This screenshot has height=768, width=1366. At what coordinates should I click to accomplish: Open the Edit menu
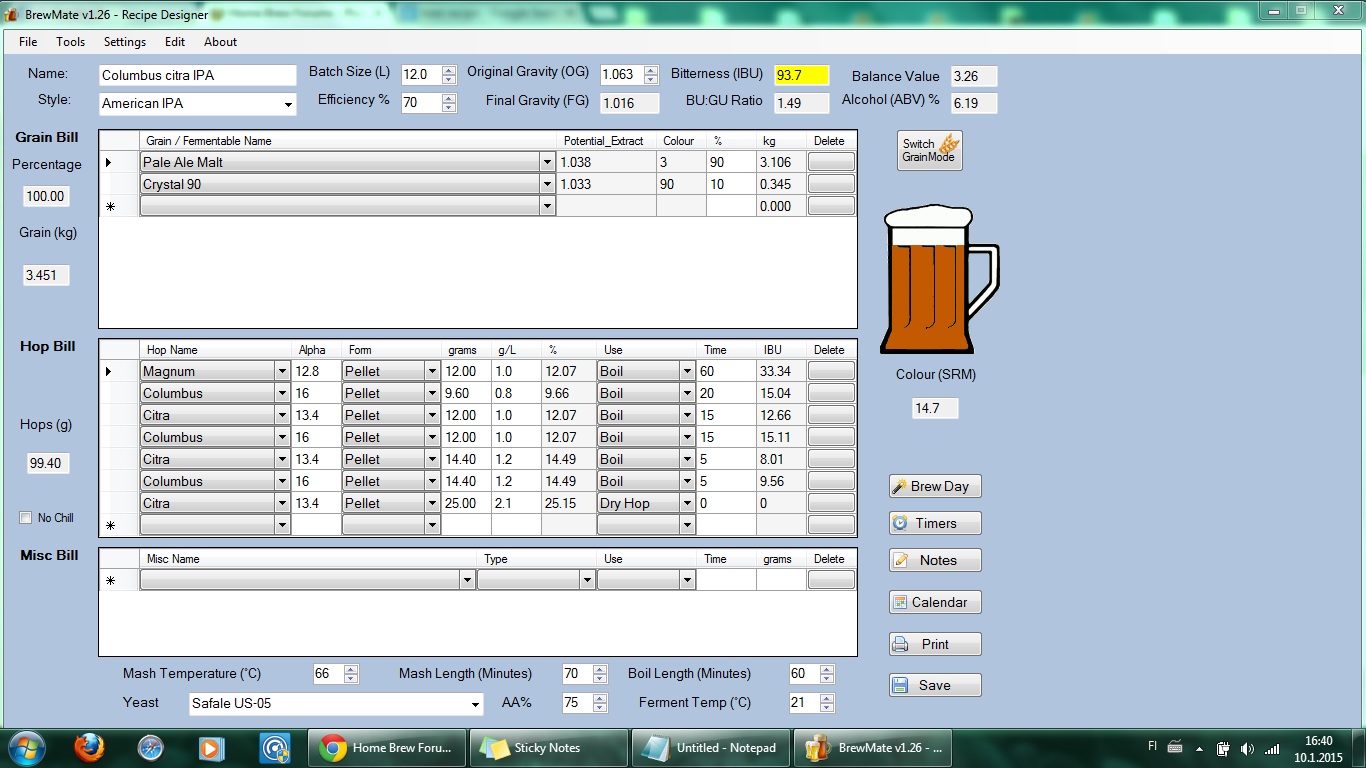click(x=175, y=42)
